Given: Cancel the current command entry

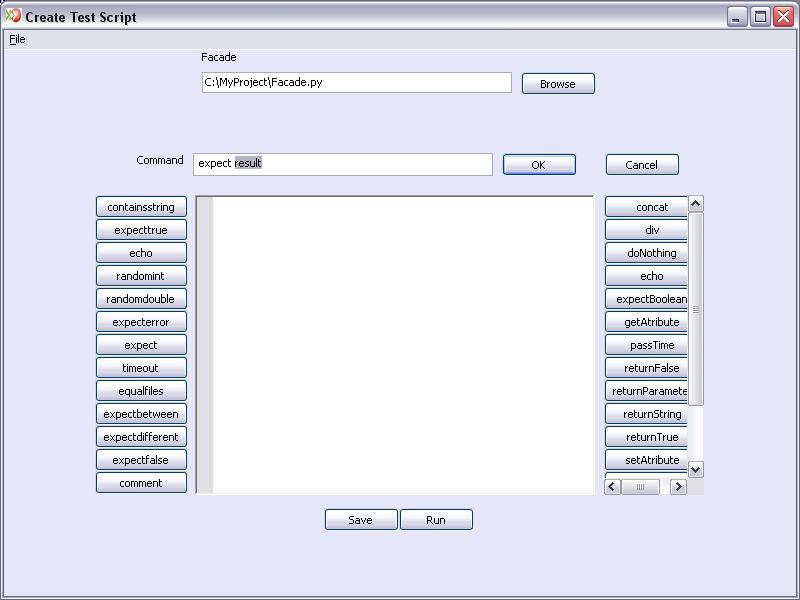Looking at the screenshot, I should [x=641, y=164].
